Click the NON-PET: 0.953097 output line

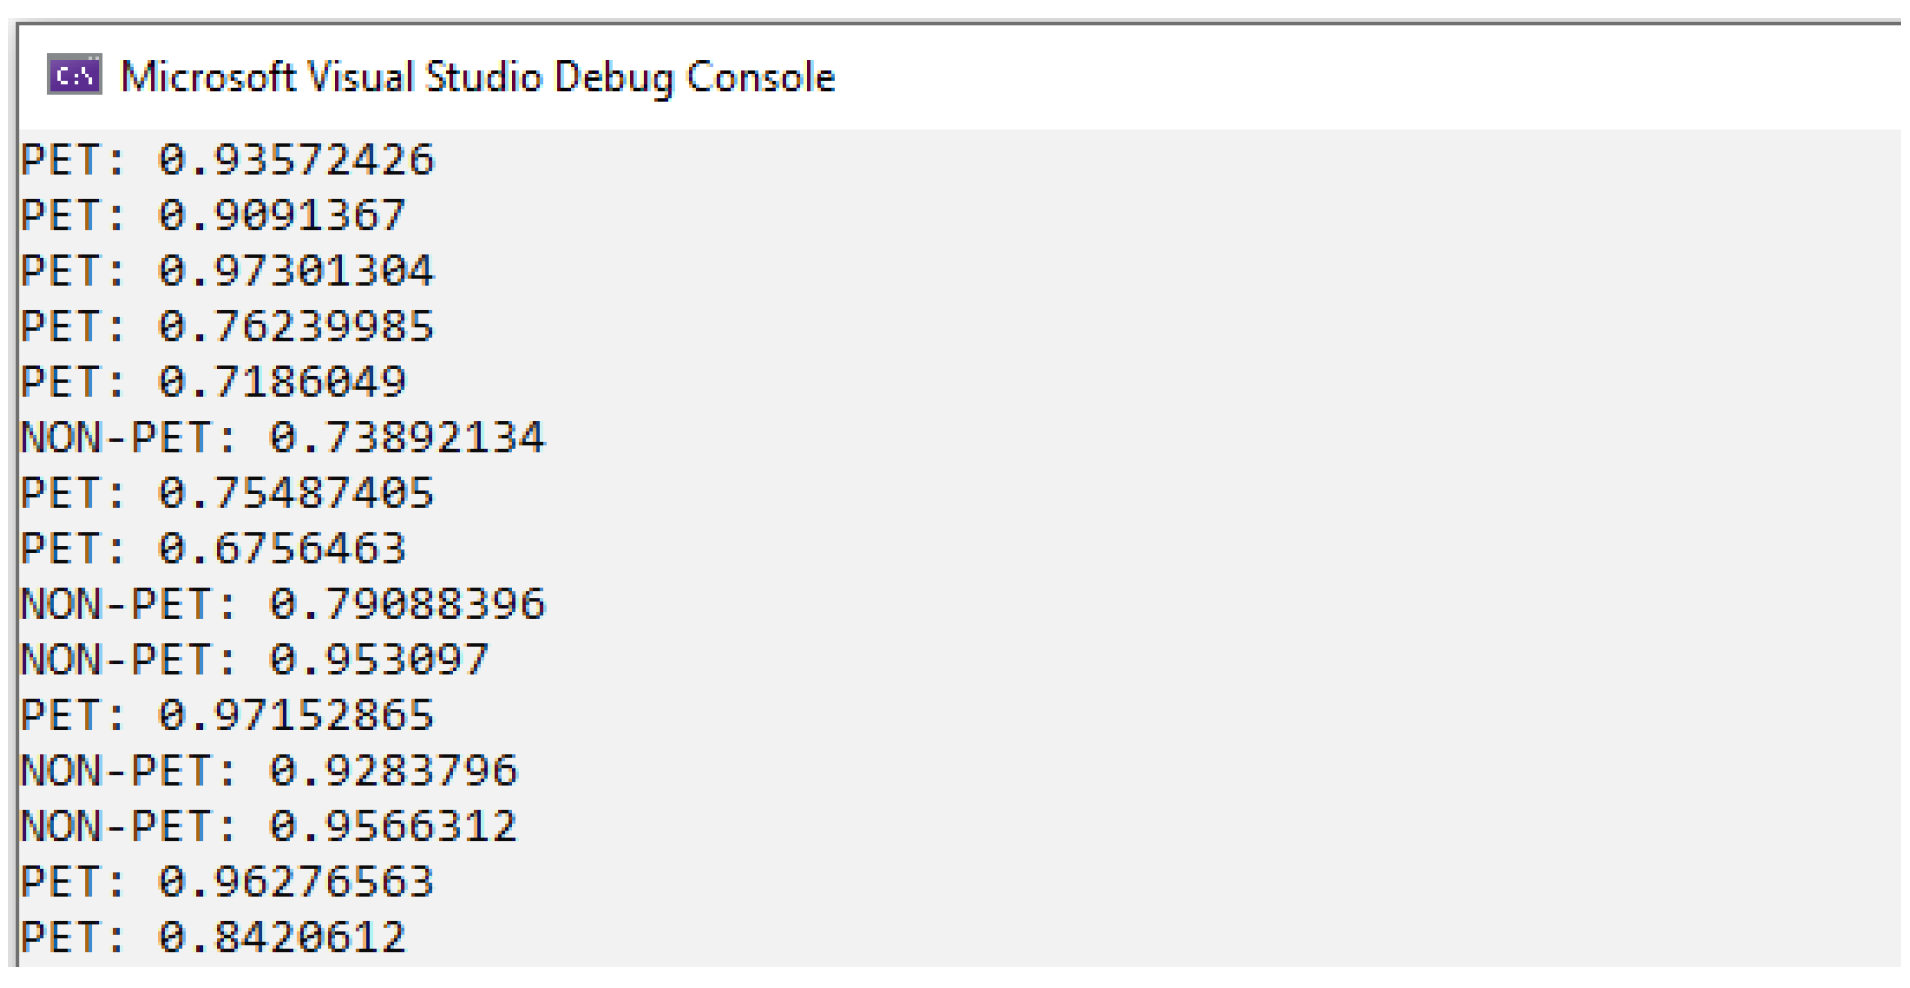pos(255,660)
